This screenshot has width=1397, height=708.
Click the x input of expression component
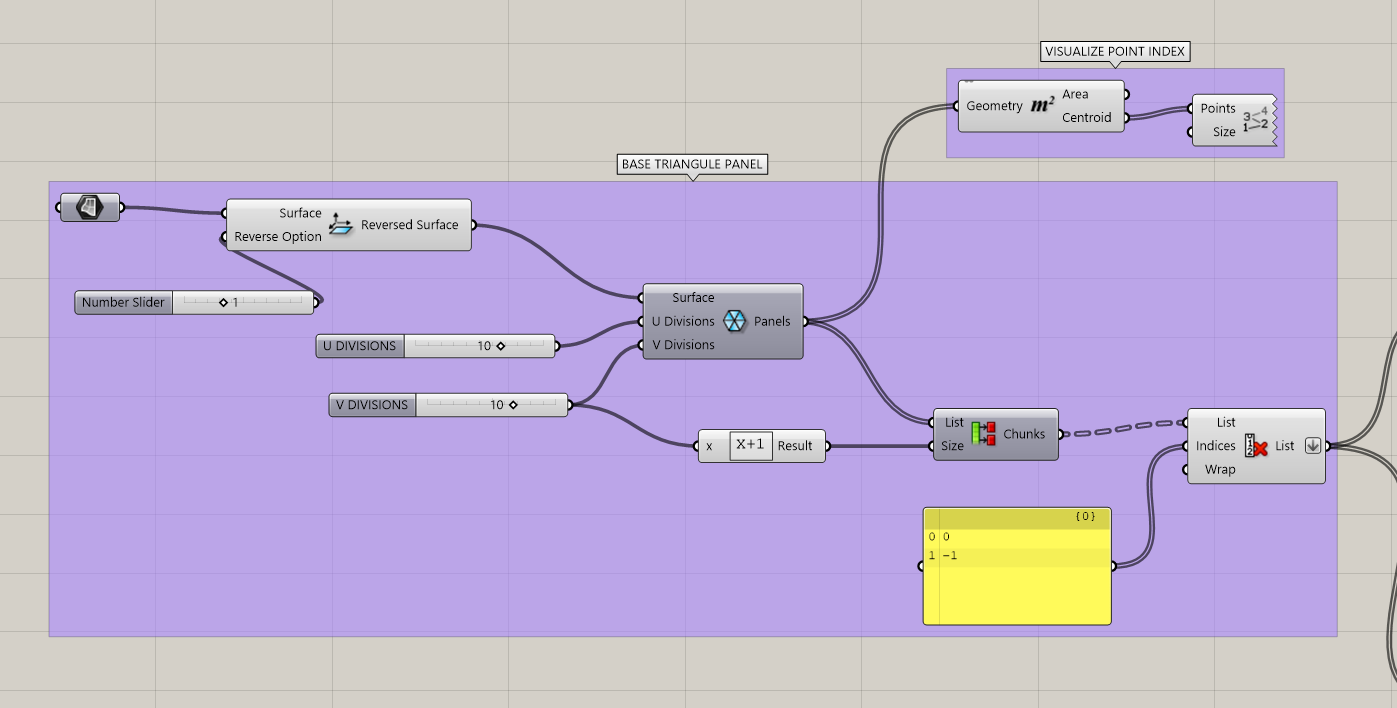709,446
